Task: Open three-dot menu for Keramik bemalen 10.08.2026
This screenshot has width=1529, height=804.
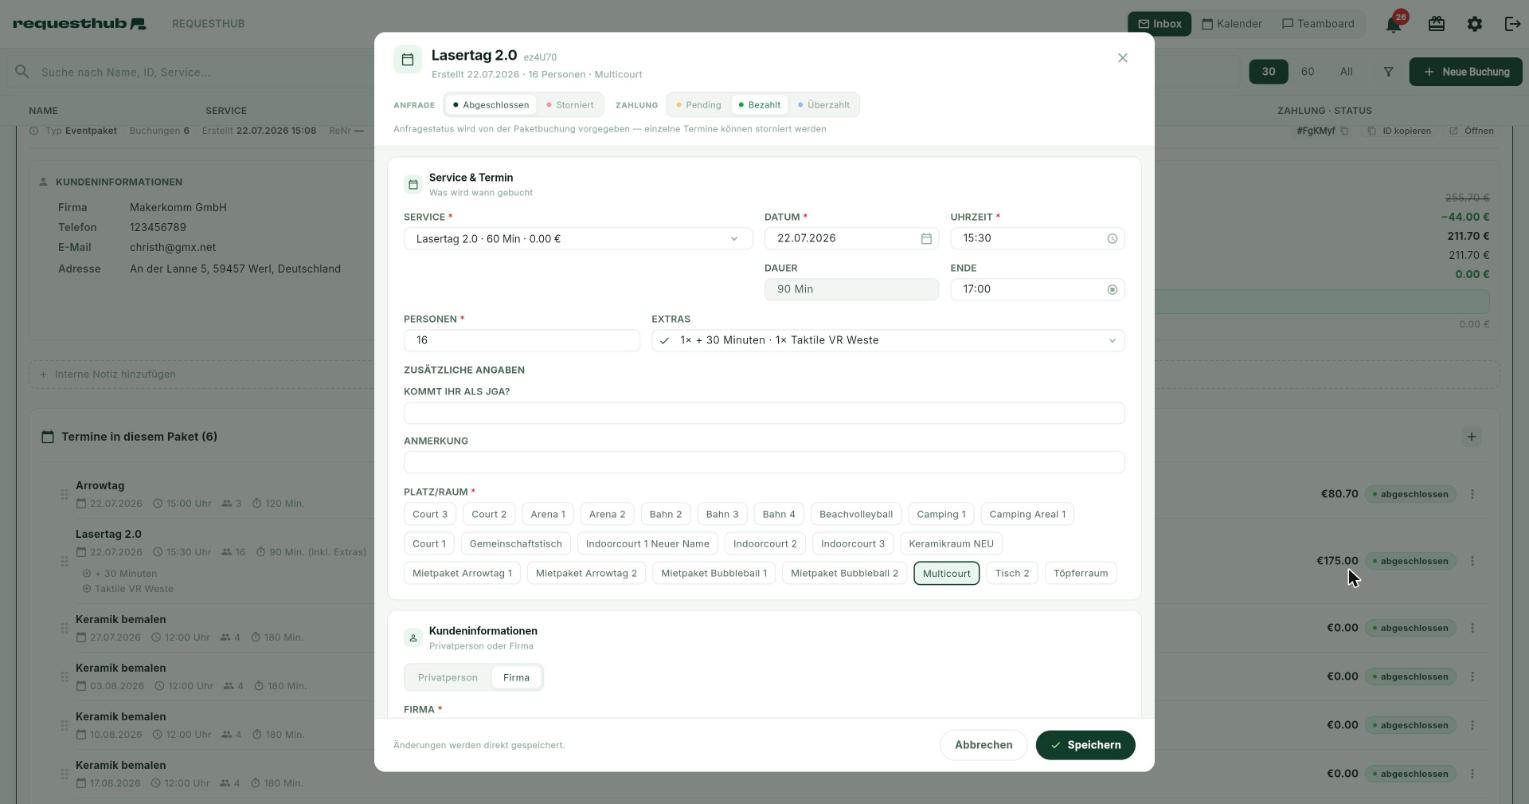Action: point(1472,725)
